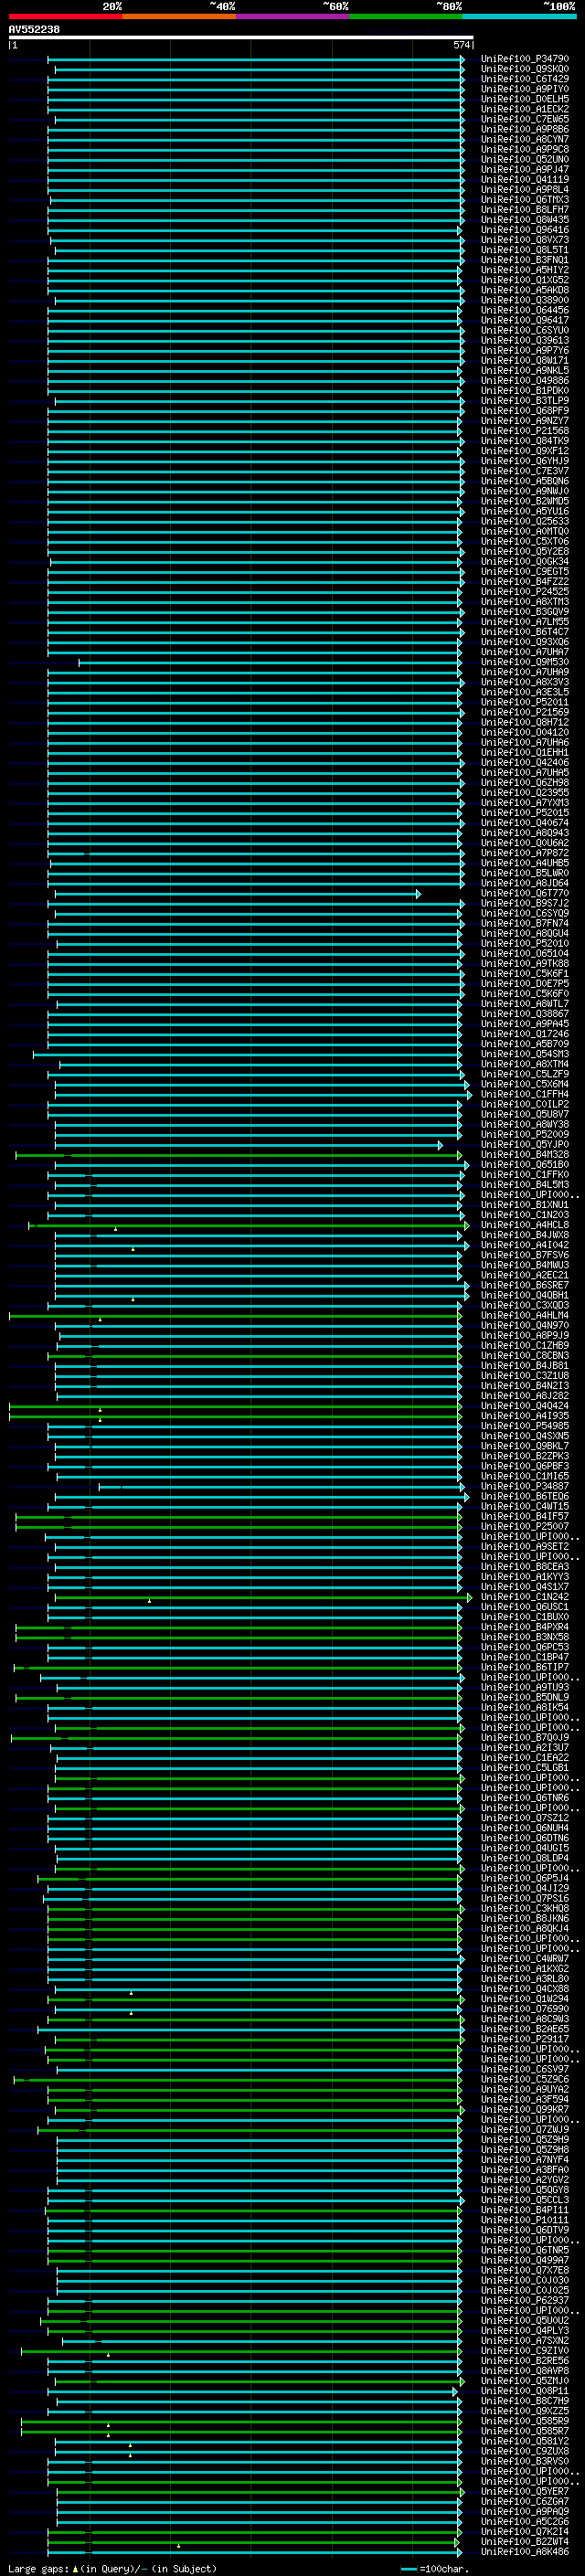
Task: Select the UniRef100_Q6T770 label
Action: [x=524, y=893]
